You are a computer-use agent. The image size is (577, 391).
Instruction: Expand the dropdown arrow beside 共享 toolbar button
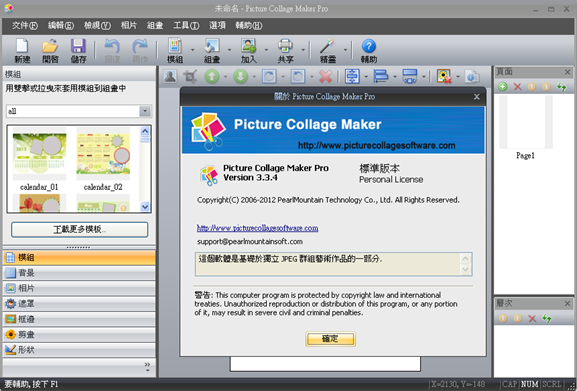303,50
